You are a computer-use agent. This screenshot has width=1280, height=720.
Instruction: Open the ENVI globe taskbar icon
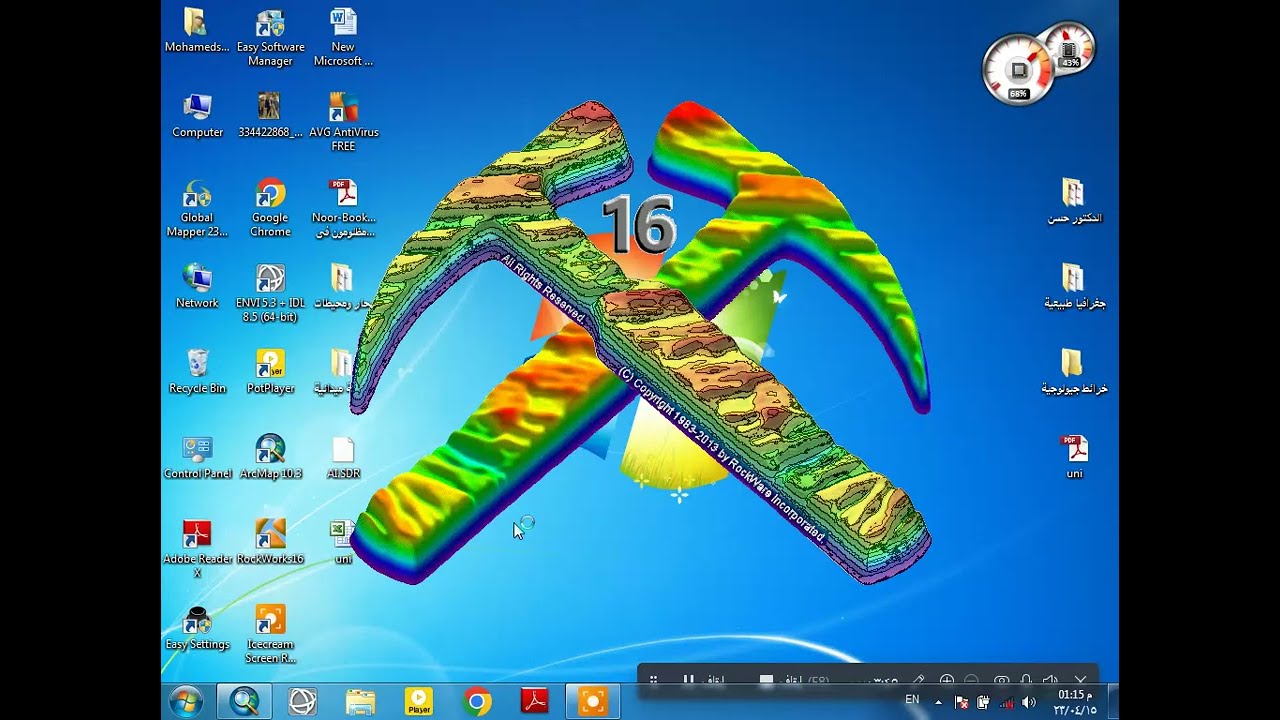303,702
